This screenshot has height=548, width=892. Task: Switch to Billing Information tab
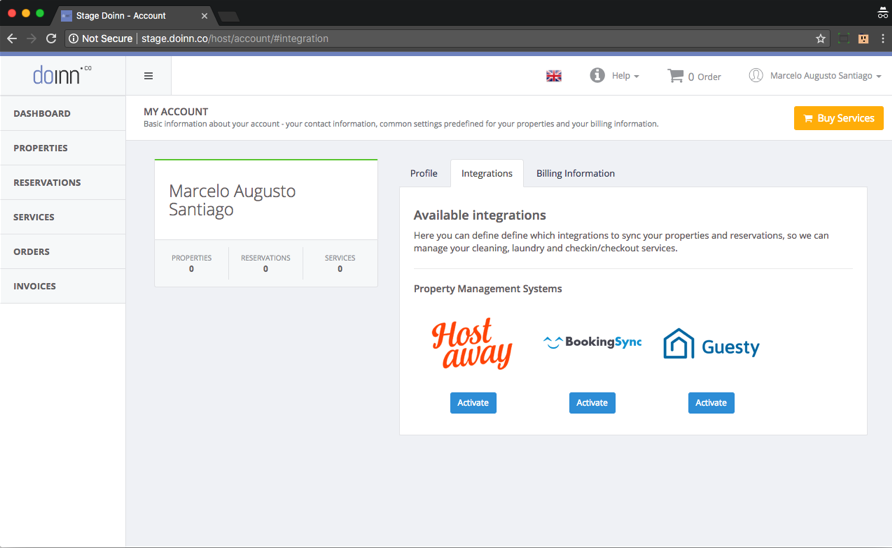[575, 173]
